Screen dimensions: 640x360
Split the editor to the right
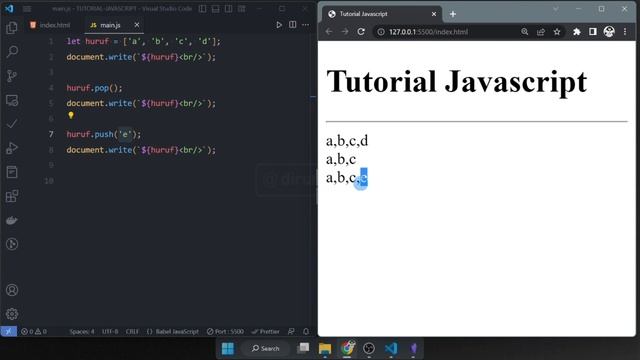293,24
